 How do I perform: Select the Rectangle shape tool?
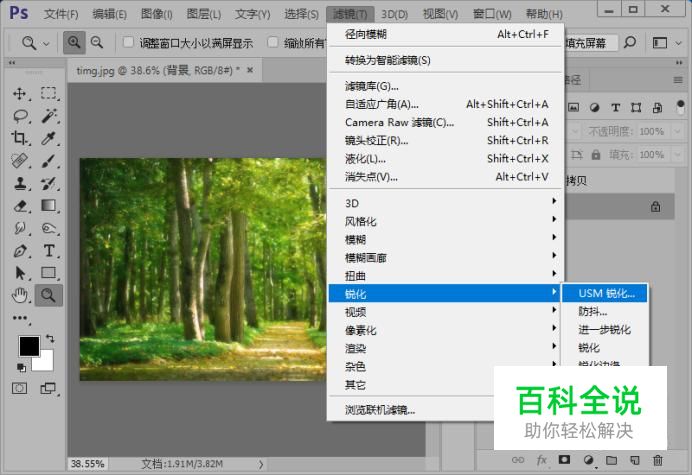49,273
